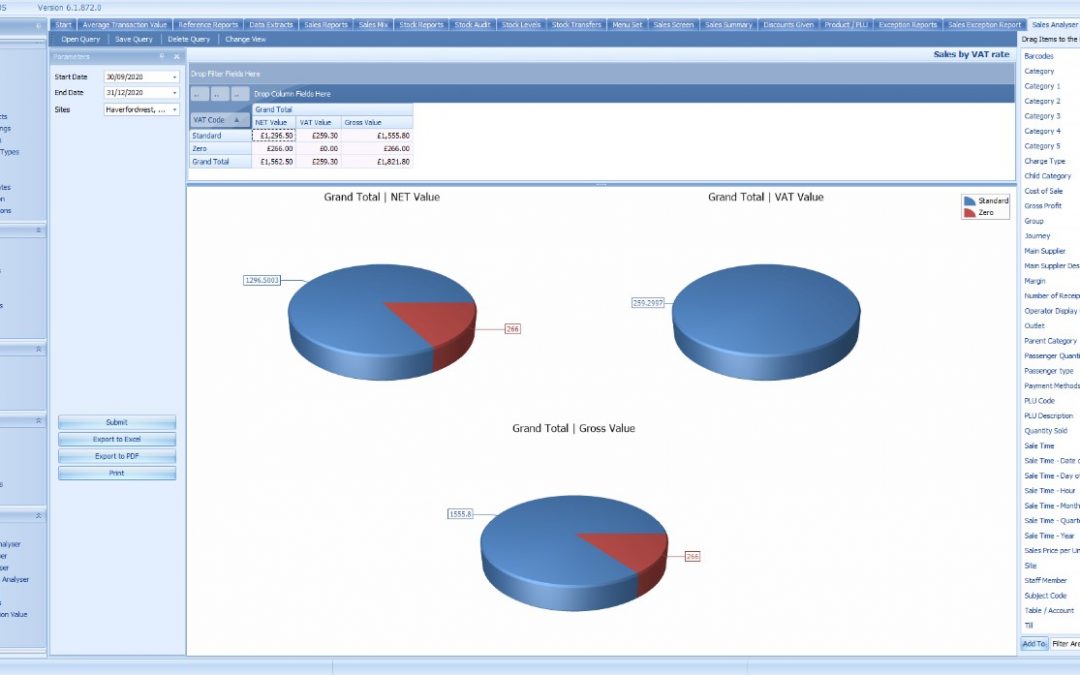Select the Barcodes field in the field list
Viewport: 1080px width, 675px height.
(x=1037, y=55)
